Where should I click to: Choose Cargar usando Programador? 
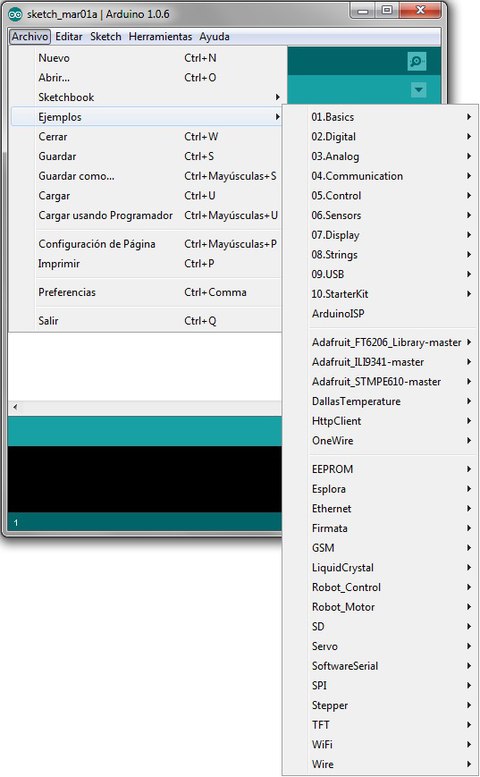coord(147,215)
